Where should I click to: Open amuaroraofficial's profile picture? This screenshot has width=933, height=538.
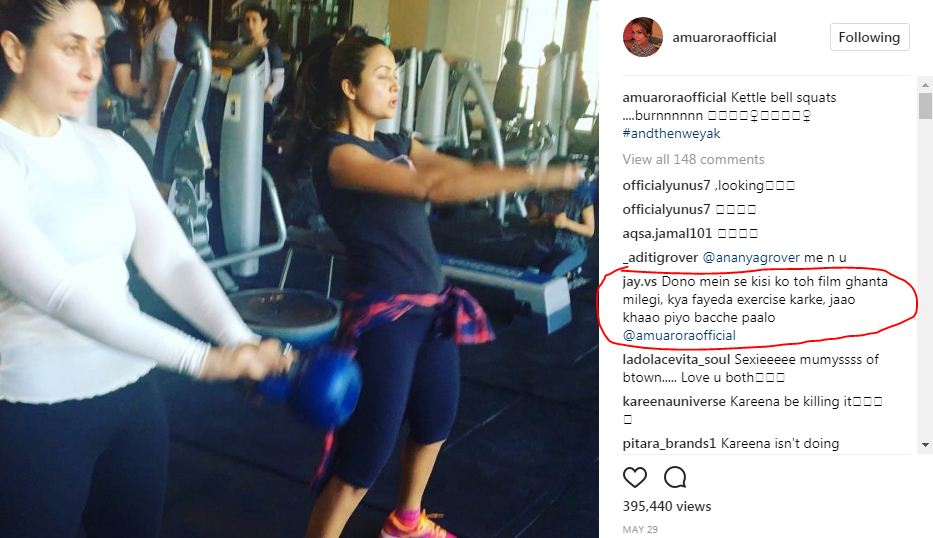[x=643, y=37]
